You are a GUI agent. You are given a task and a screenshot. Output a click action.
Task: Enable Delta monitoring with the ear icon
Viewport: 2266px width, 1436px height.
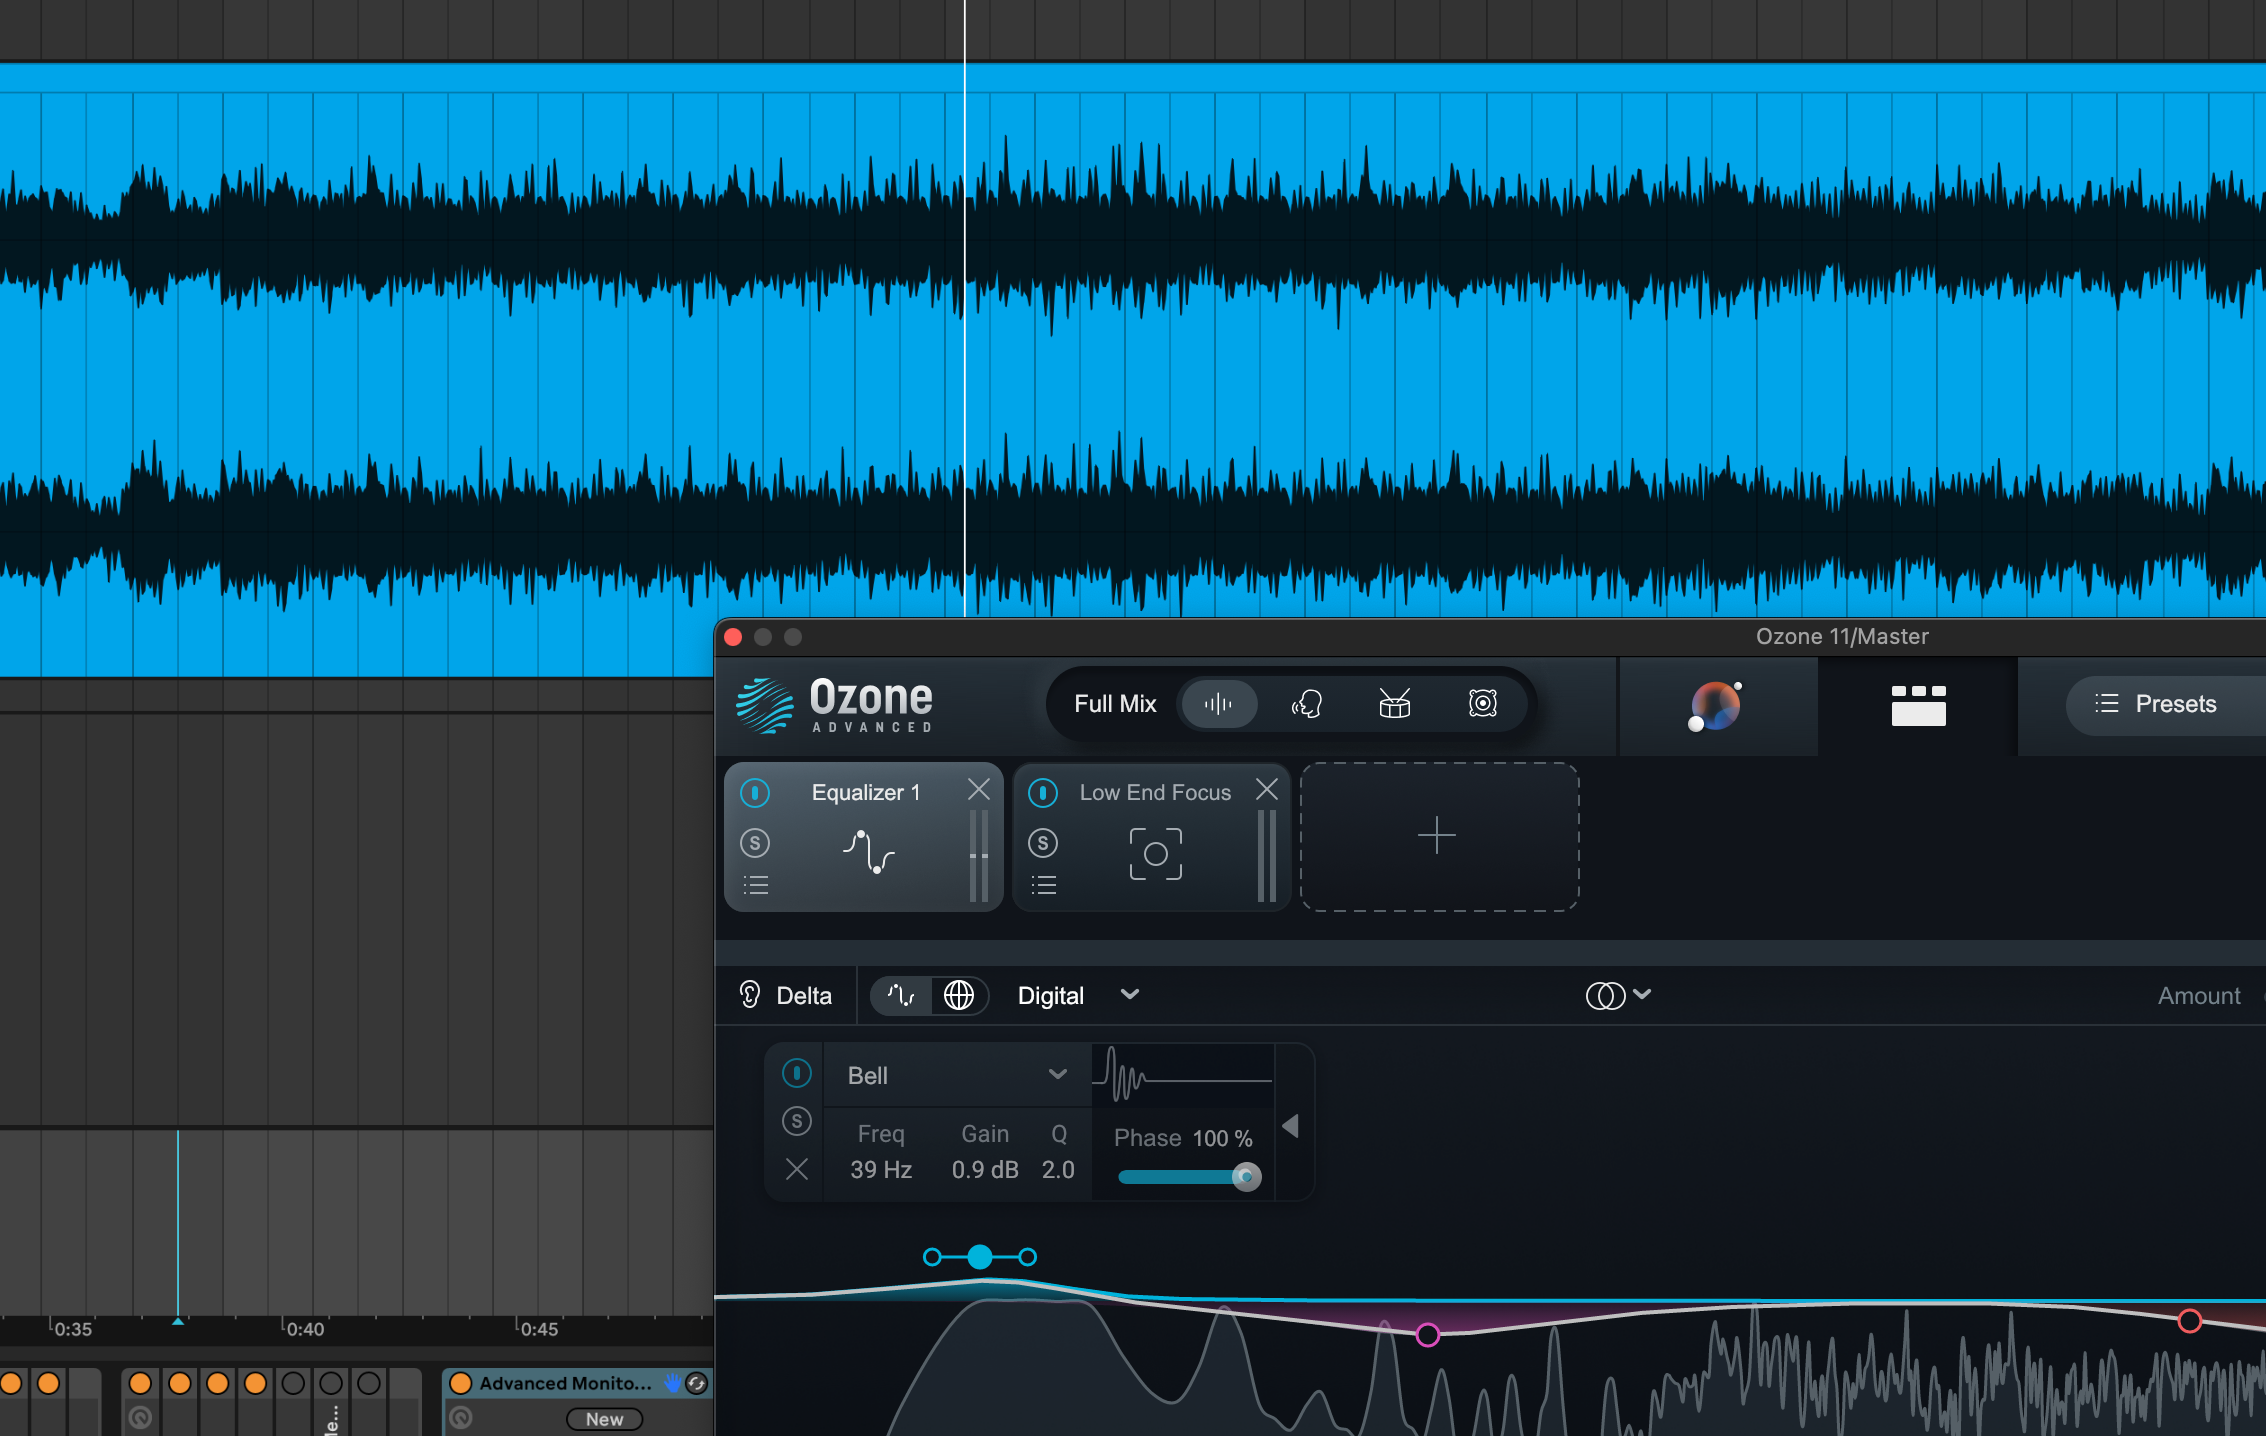(750, 995)
